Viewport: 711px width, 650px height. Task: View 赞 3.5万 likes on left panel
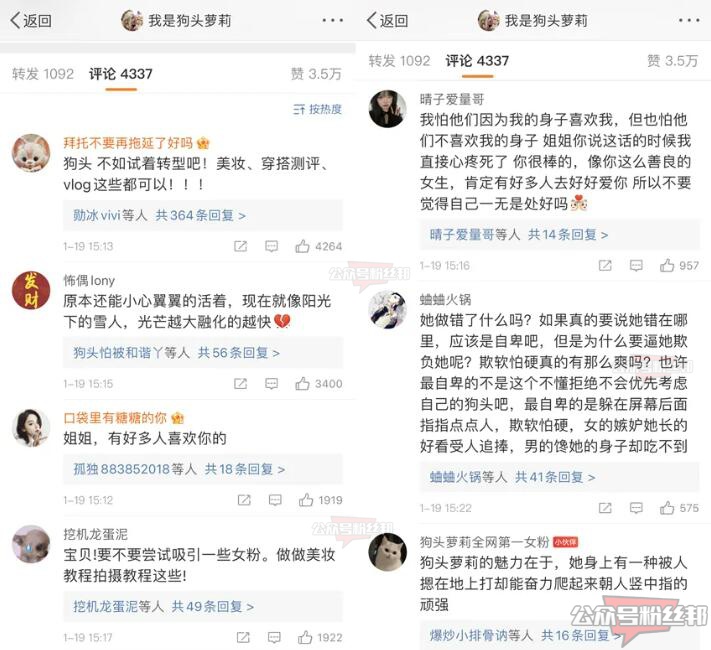pyautogui.click(x=316, y=73)
